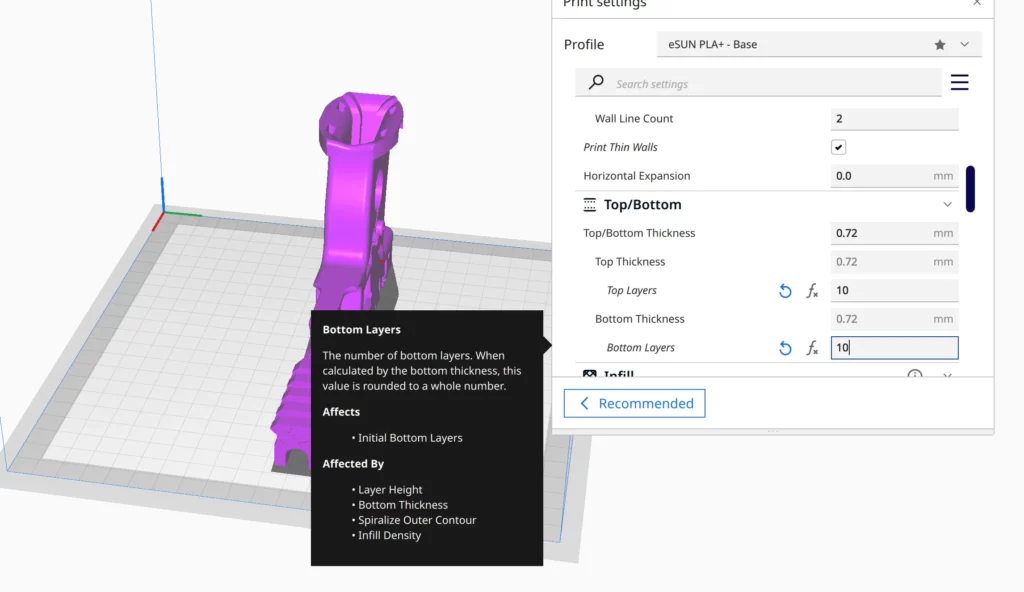Click the Top/Bottom category icon

(x=590, y=205)
